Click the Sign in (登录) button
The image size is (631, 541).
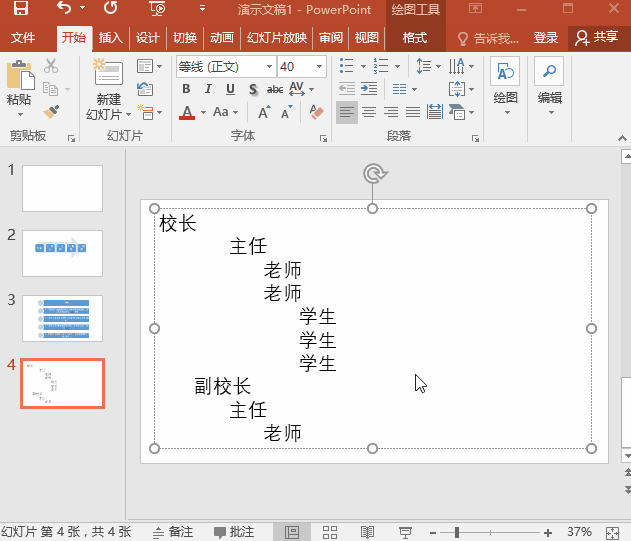pyautogui.click(x=545, y=38)
